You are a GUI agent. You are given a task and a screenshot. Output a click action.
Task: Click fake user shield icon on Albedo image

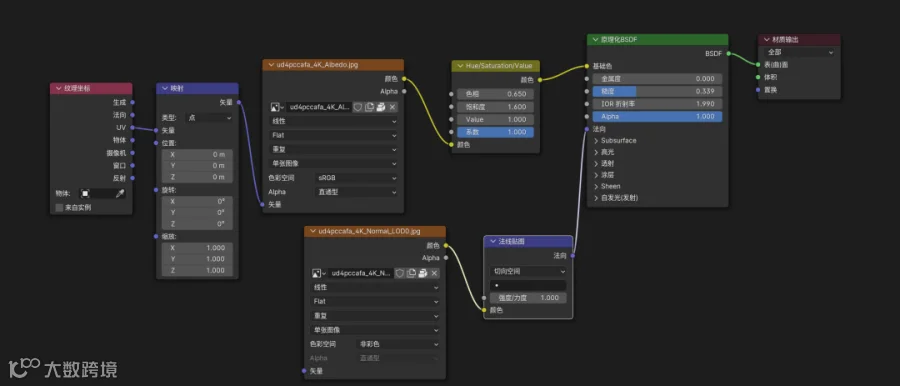pos(358,107)
